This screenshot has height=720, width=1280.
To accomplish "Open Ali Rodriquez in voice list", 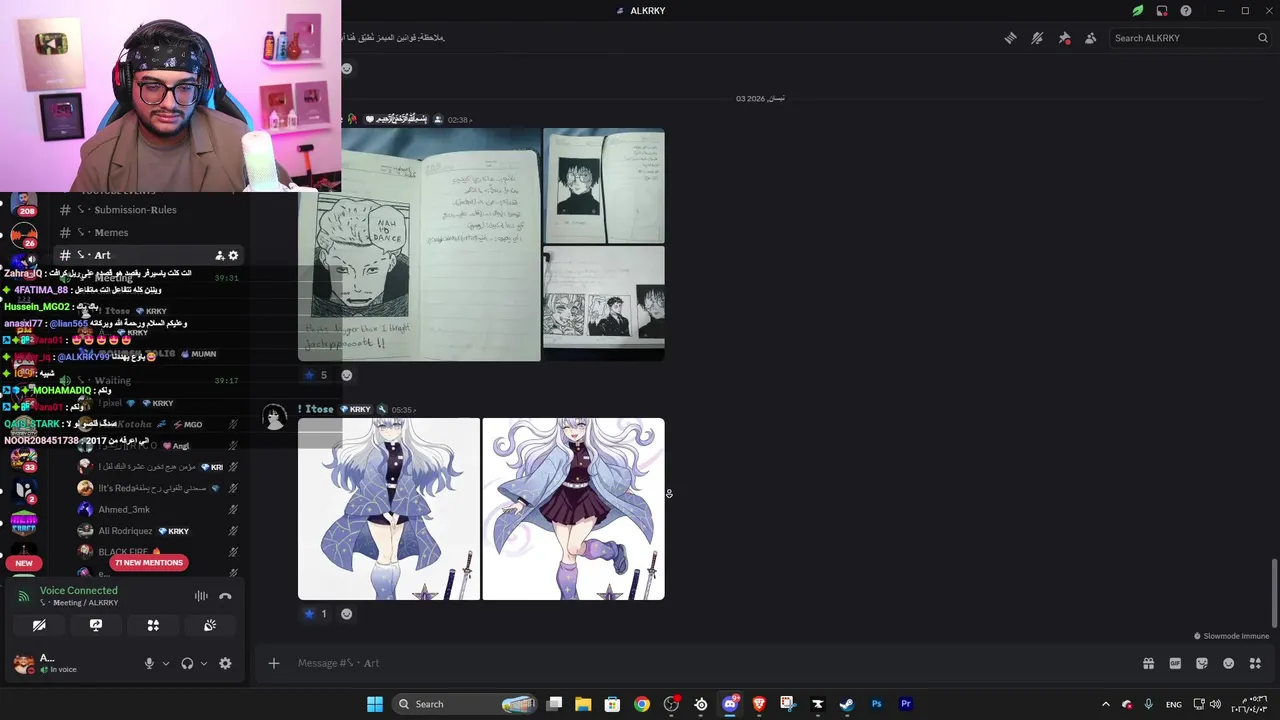I will pos(125,531).
